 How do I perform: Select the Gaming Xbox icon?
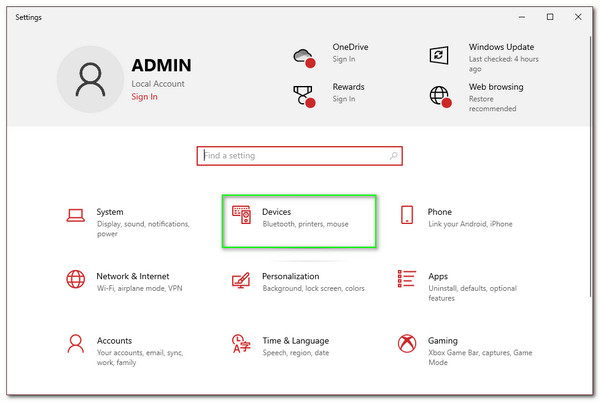407,344
